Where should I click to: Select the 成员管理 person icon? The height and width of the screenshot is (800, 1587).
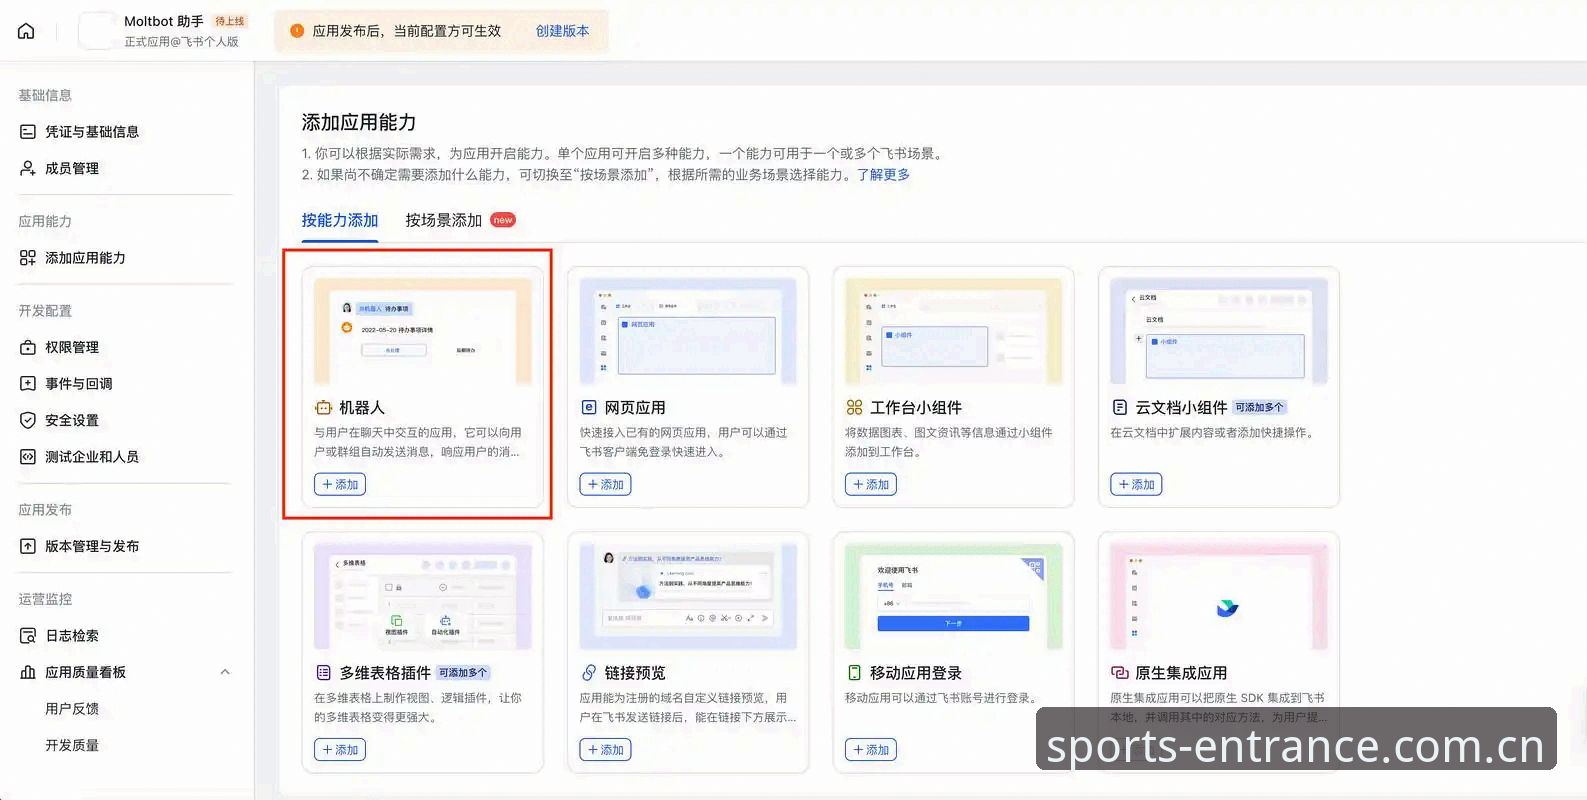click(28, 168)
